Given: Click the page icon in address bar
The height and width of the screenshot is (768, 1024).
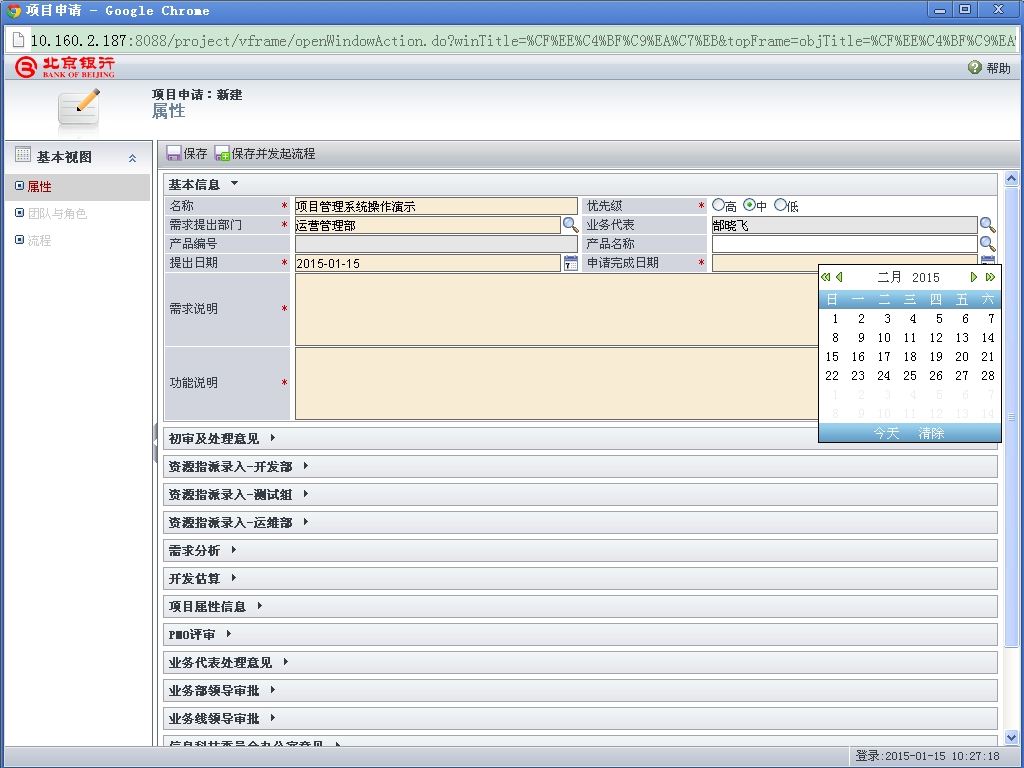Looking at the screenshot, I should click(x=18, y=40).
